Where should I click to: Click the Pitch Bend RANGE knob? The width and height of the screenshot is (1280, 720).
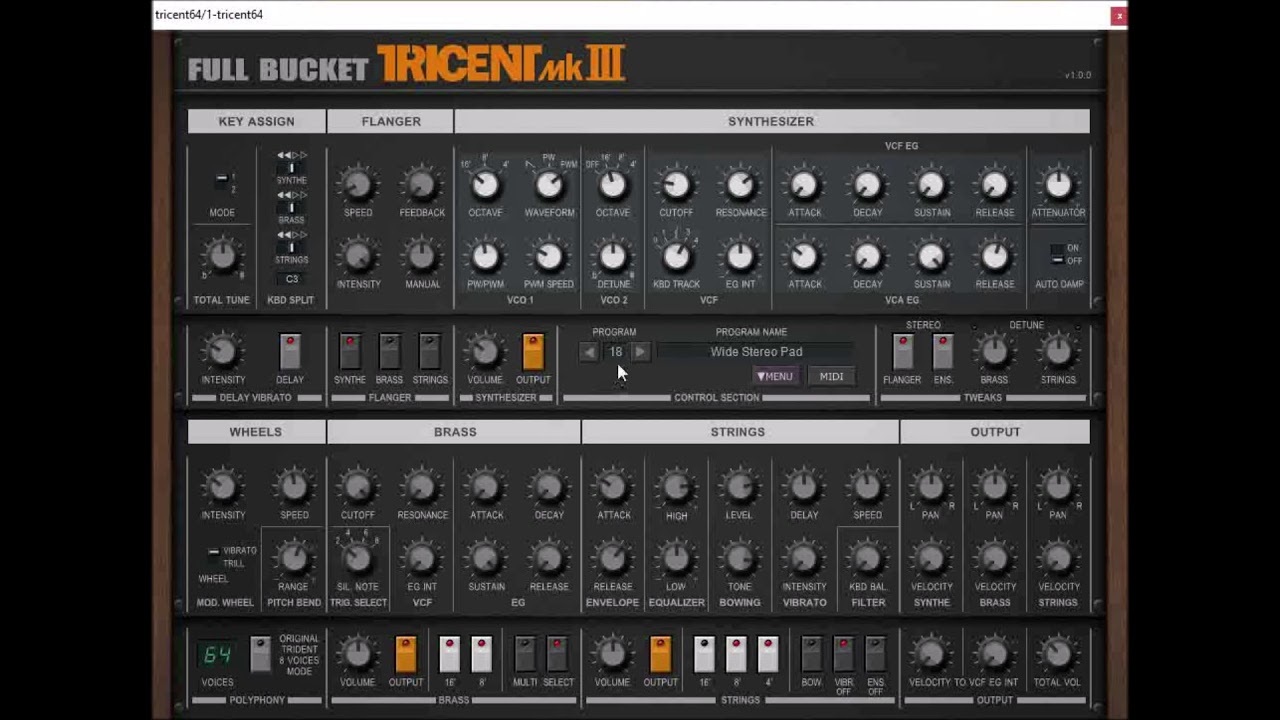click(x=293, y=559)
